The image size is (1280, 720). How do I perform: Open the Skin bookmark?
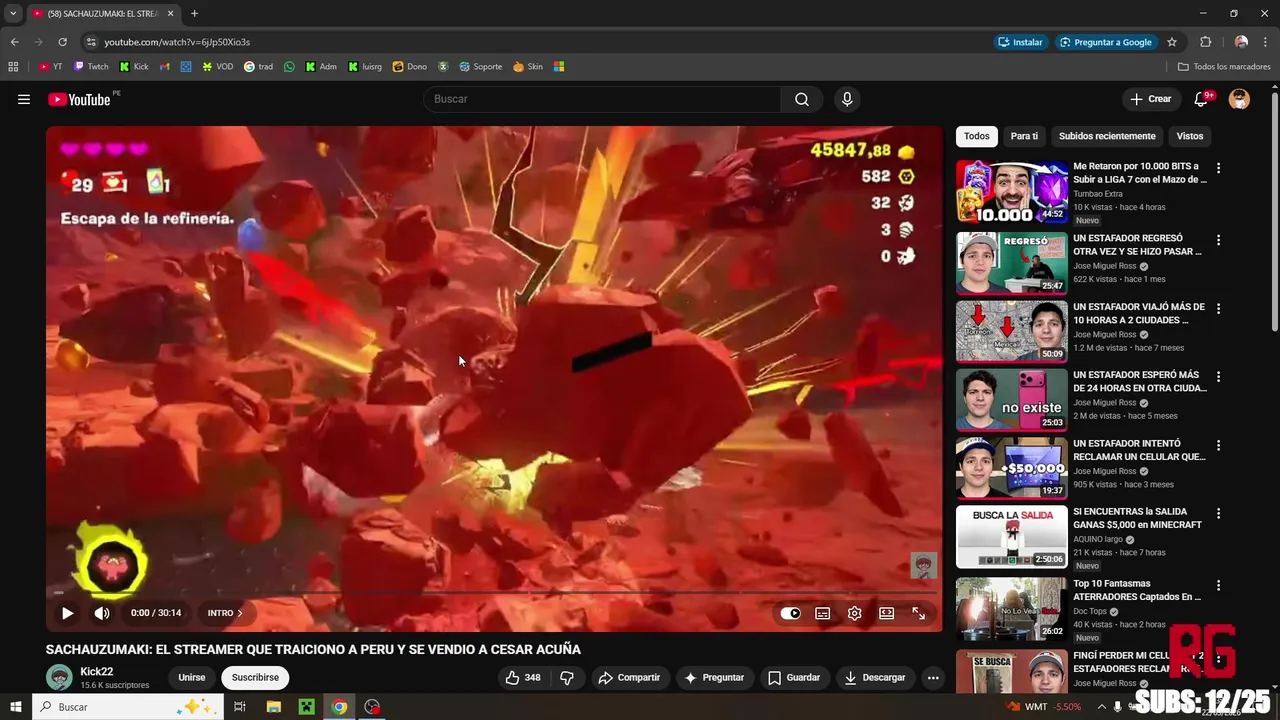[x=527, y=67]
